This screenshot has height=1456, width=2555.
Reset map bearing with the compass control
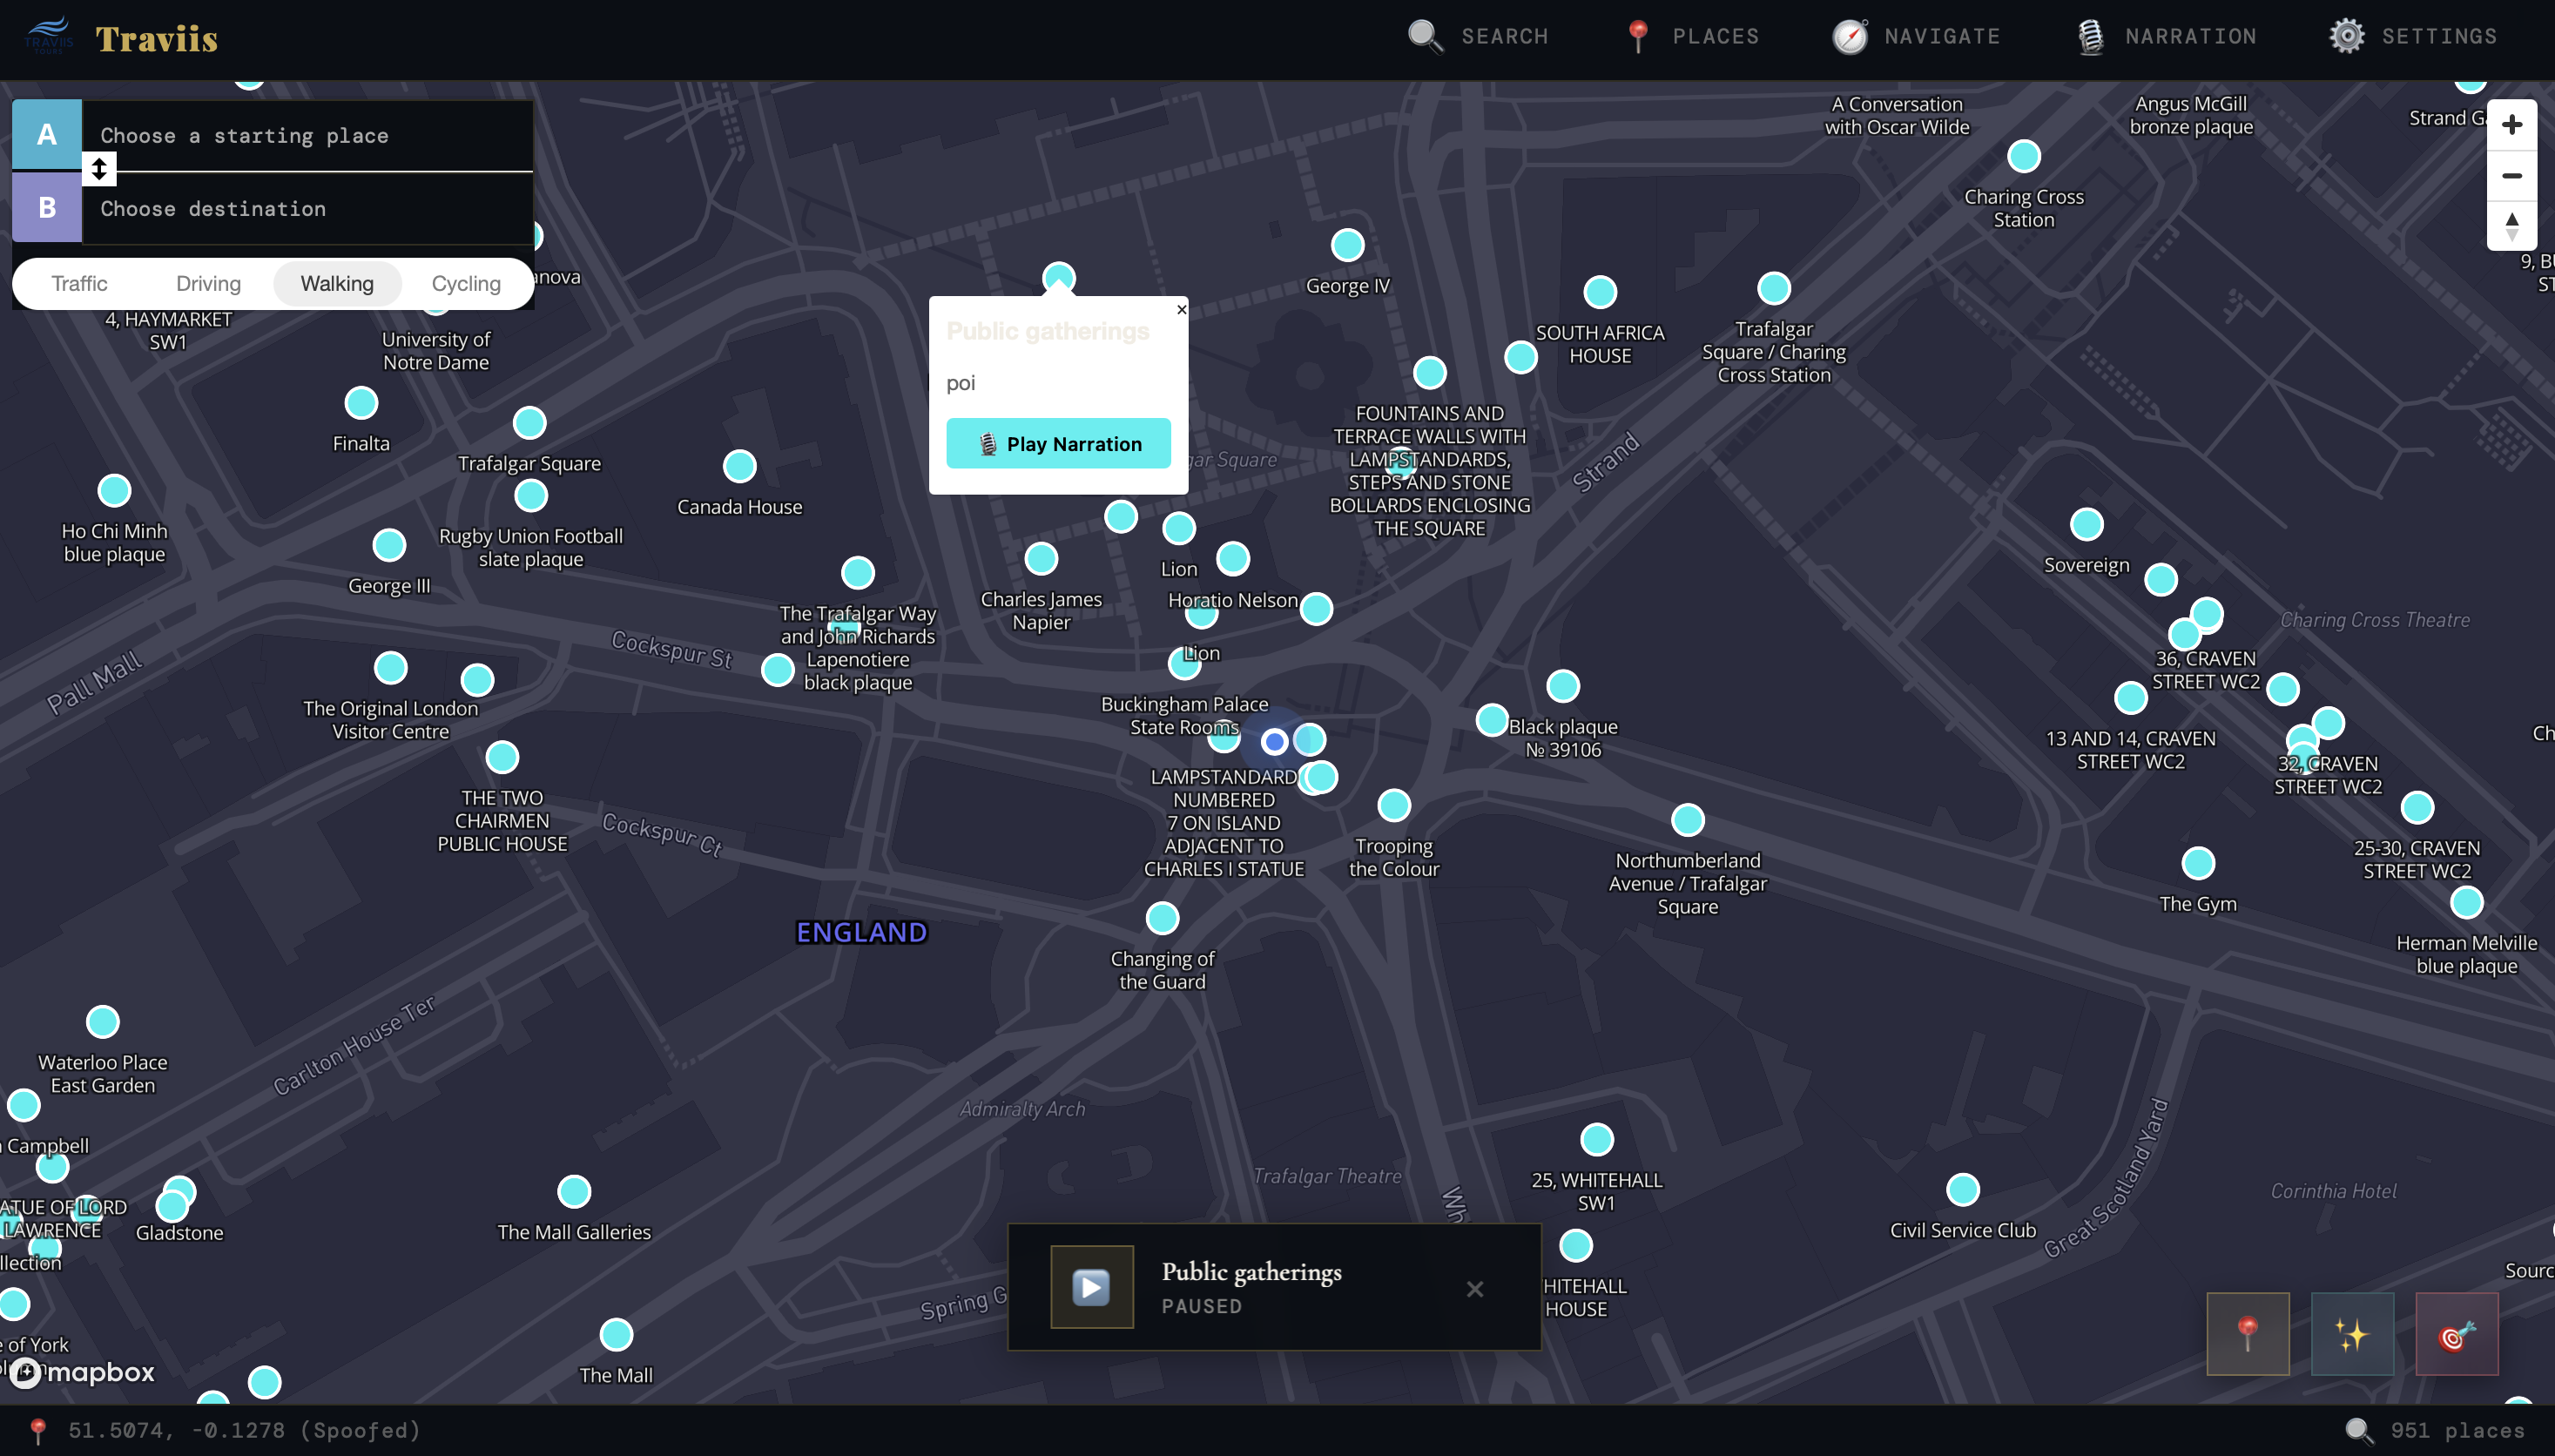click(2513, 226)
